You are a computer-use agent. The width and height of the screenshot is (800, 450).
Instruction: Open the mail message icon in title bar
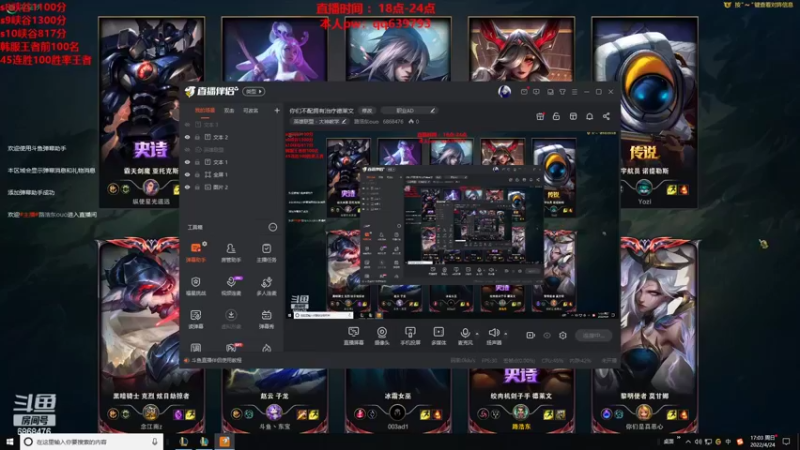524,92
